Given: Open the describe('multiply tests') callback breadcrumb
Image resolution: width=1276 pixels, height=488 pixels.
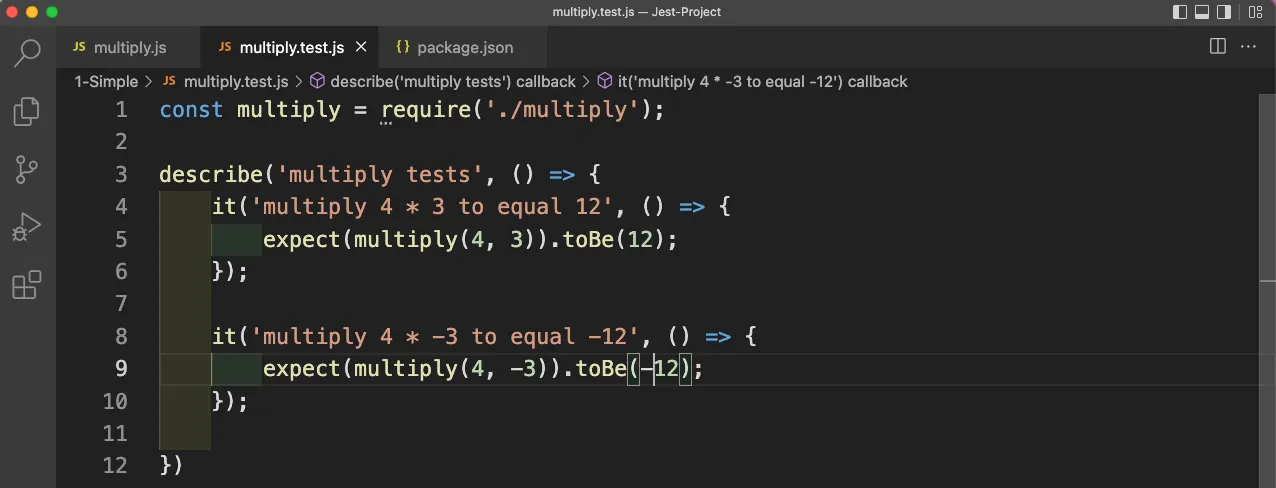Looking at the screenshot, I should (x=453, y=81).
